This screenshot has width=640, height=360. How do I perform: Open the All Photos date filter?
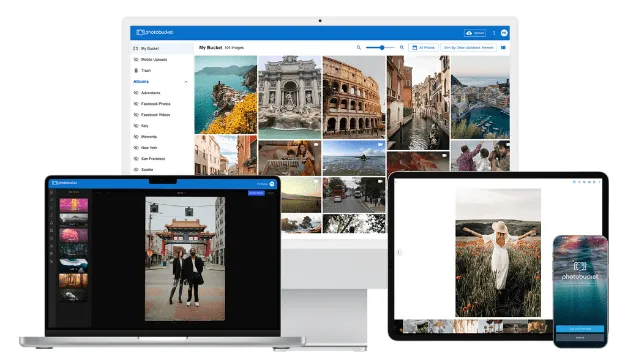(x=423, y=48)
